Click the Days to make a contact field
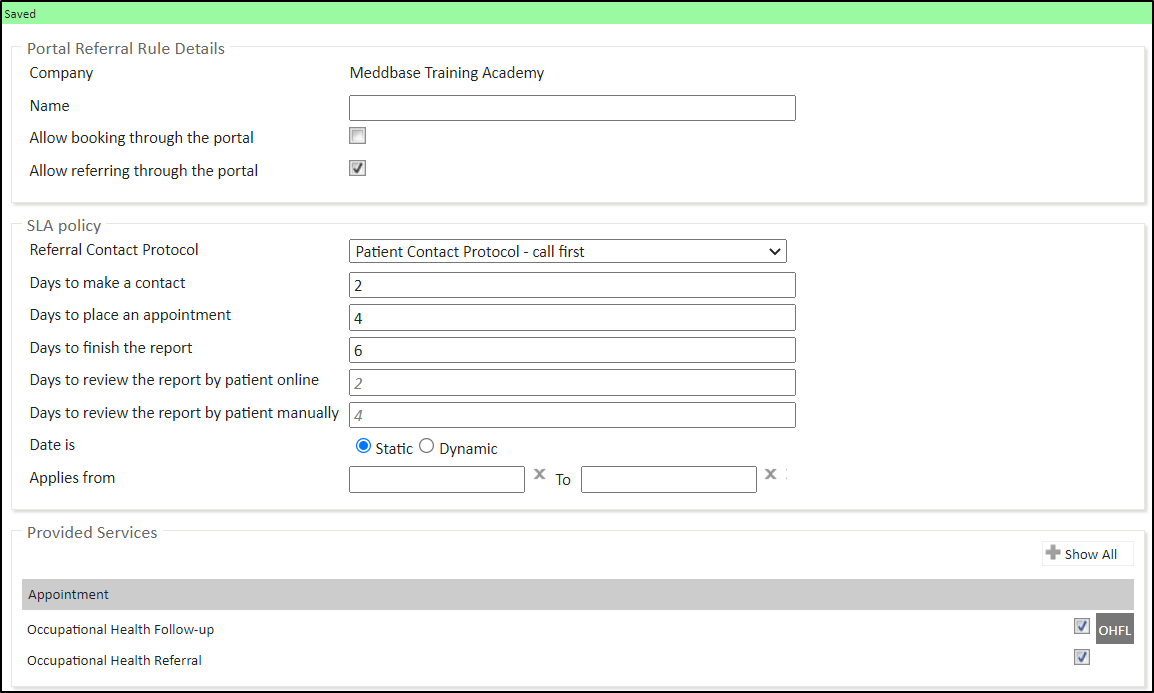Viewport: 1154px width, 693px height. pyautogui.click(x=572, y=285)
